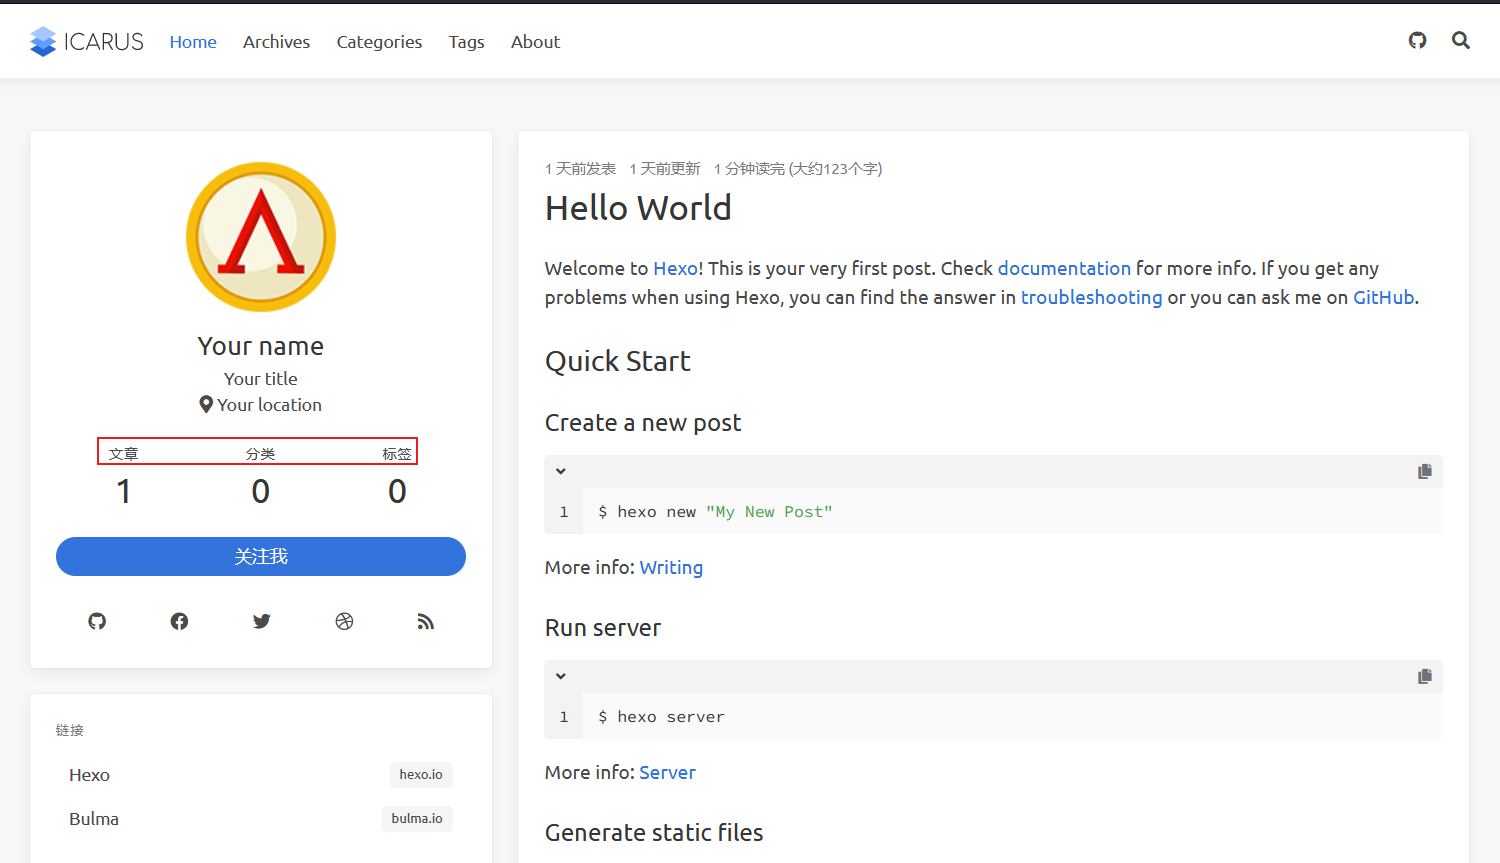
Task: Open RSS feed icon in profile card
Action: coord(426,622)
